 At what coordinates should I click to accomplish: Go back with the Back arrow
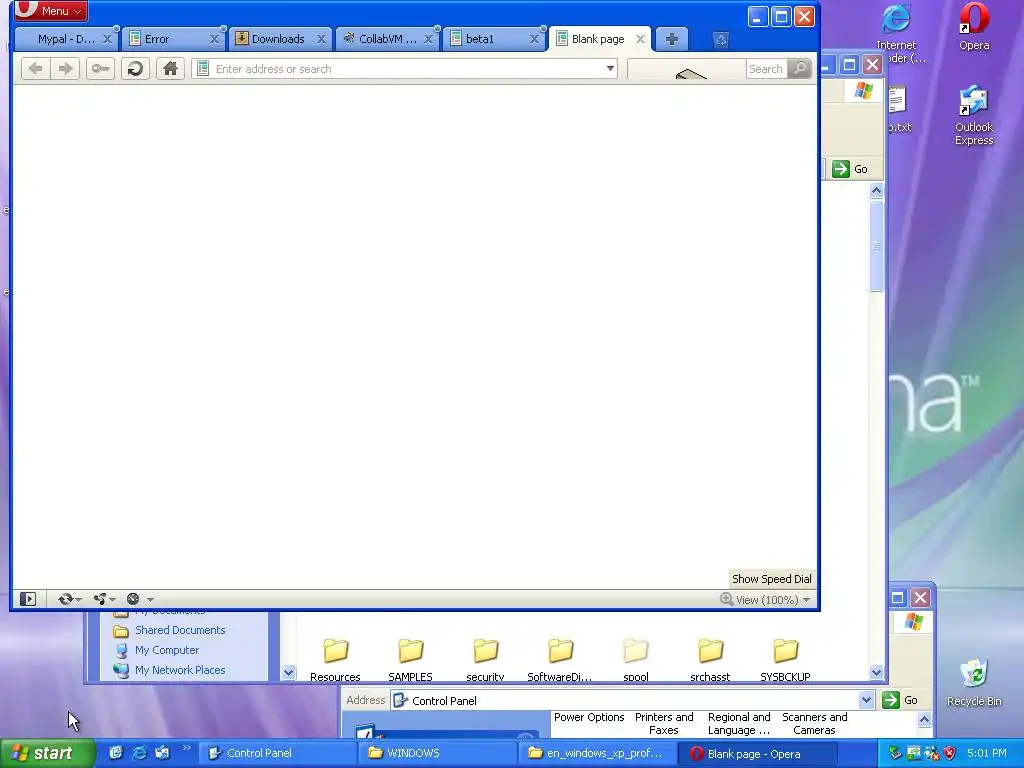coord(36,69)
